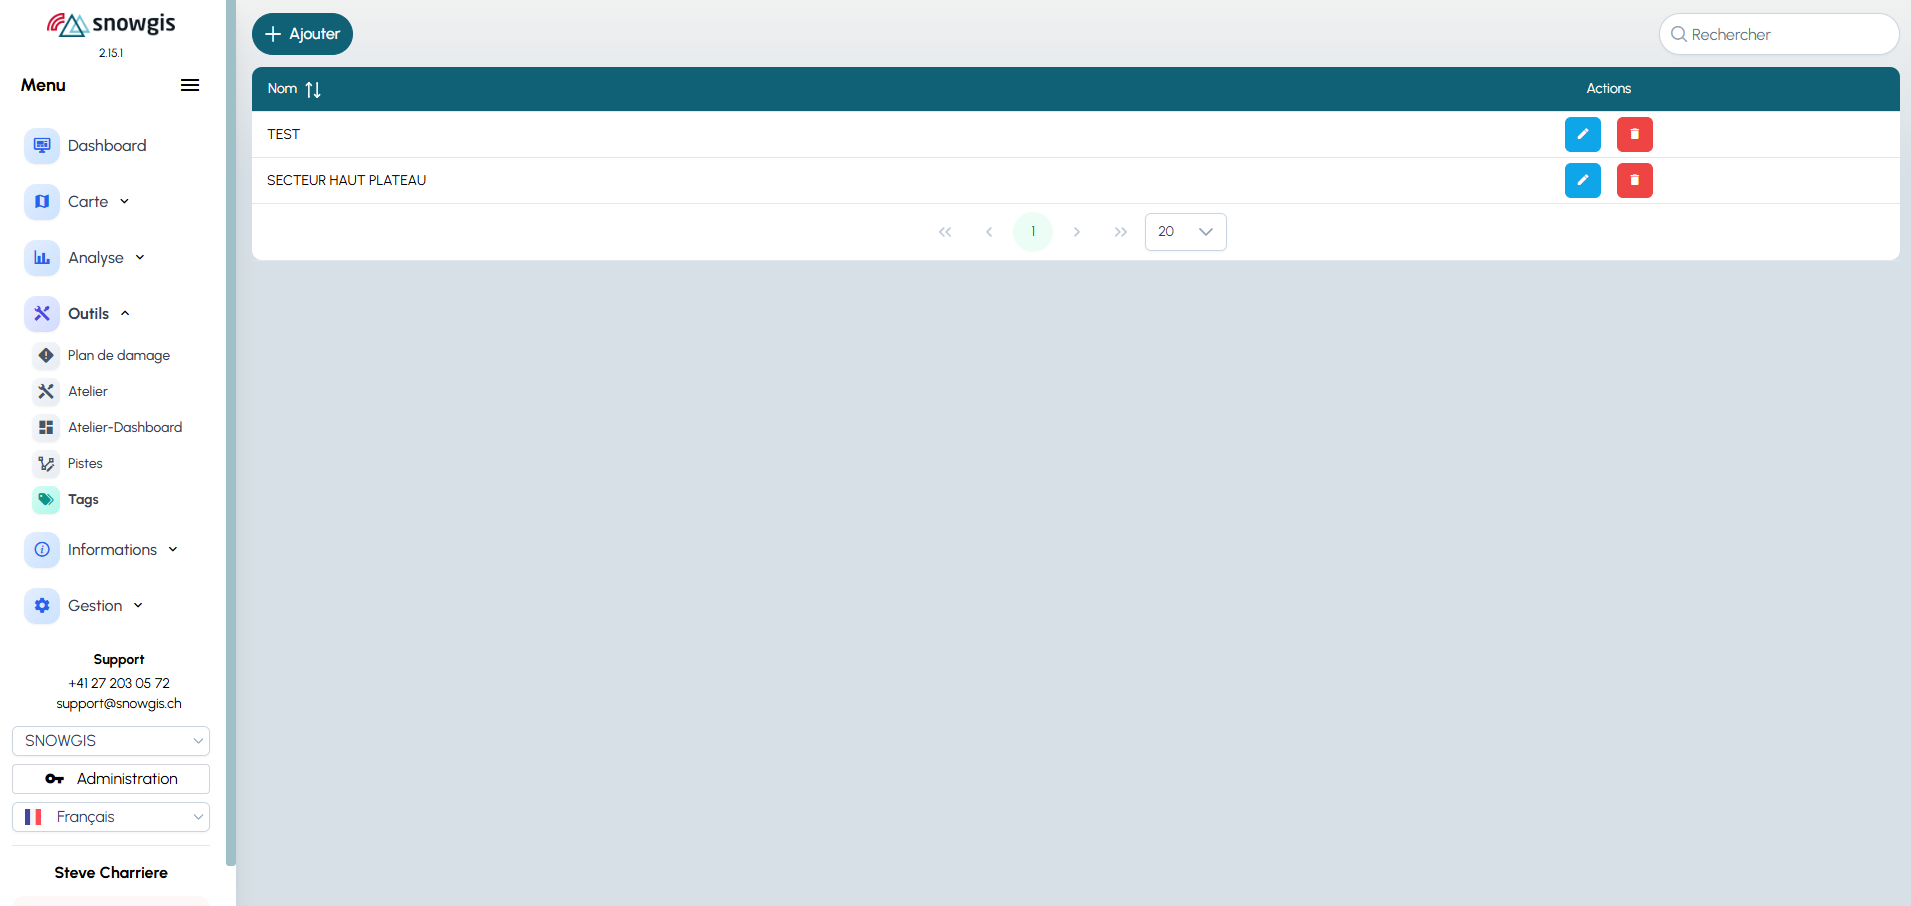Click the Ajouter button
The width and height of the screenshot is (1911, 906).
(302, 34)
